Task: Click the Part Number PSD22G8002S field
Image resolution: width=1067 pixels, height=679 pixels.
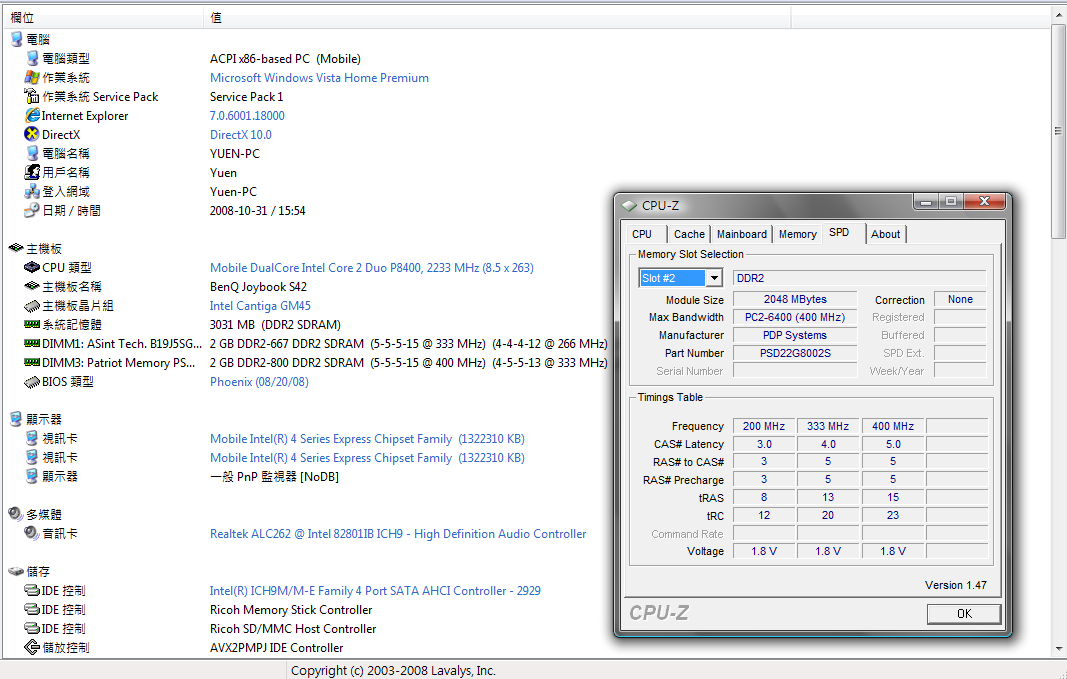Action: (795, 353)
